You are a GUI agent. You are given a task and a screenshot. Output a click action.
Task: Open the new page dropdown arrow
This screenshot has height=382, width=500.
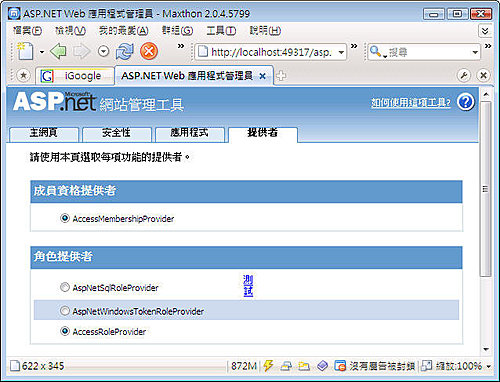42,52
